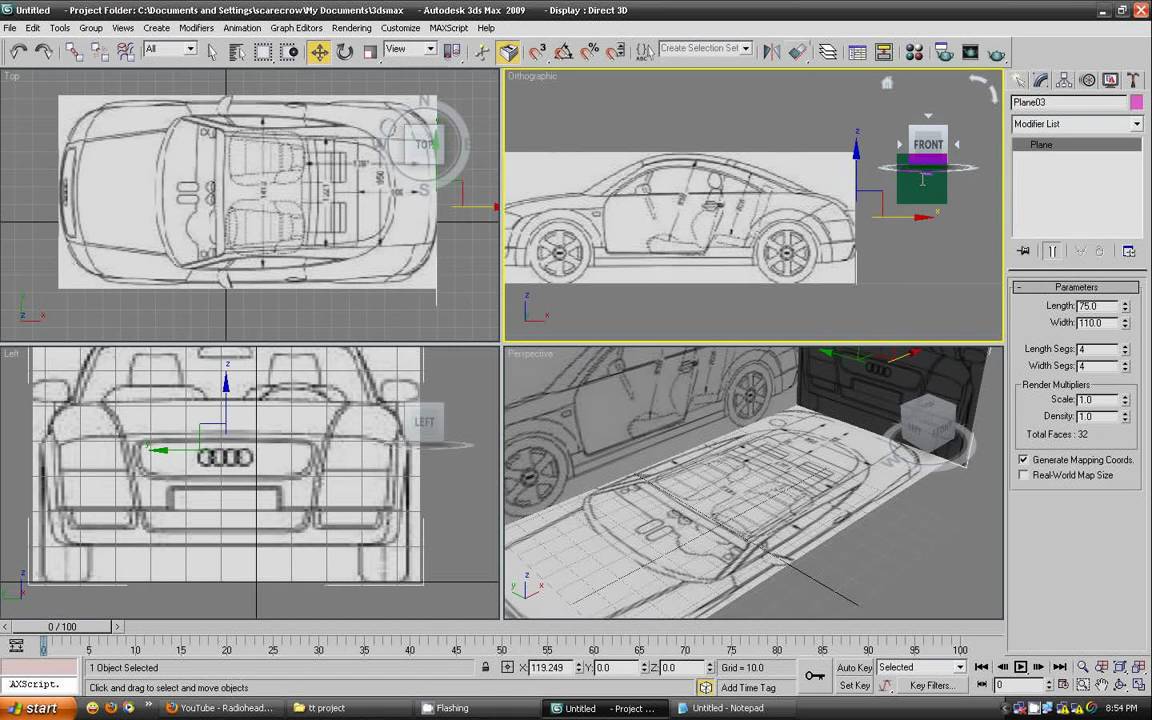Screen dimensions: 1152x720
Task: Select the Move tool in toolbar
Action: coord(319,52)
